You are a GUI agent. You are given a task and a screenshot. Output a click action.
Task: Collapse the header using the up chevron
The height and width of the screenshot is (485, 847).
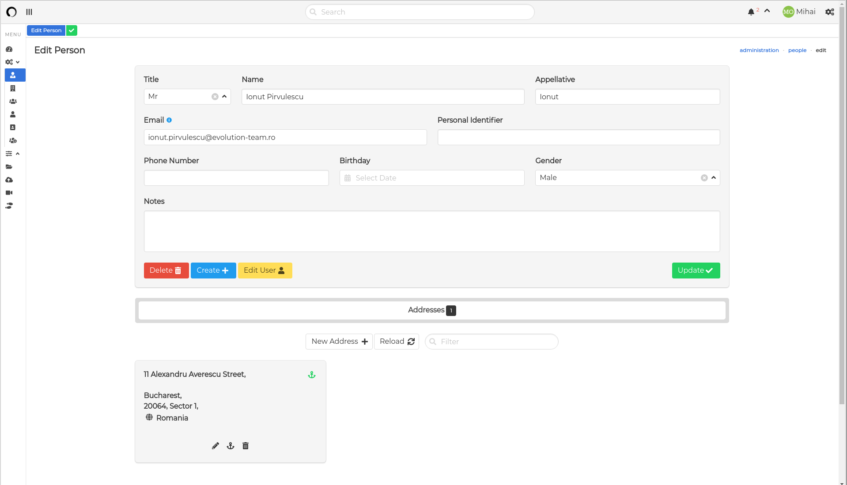767,11
